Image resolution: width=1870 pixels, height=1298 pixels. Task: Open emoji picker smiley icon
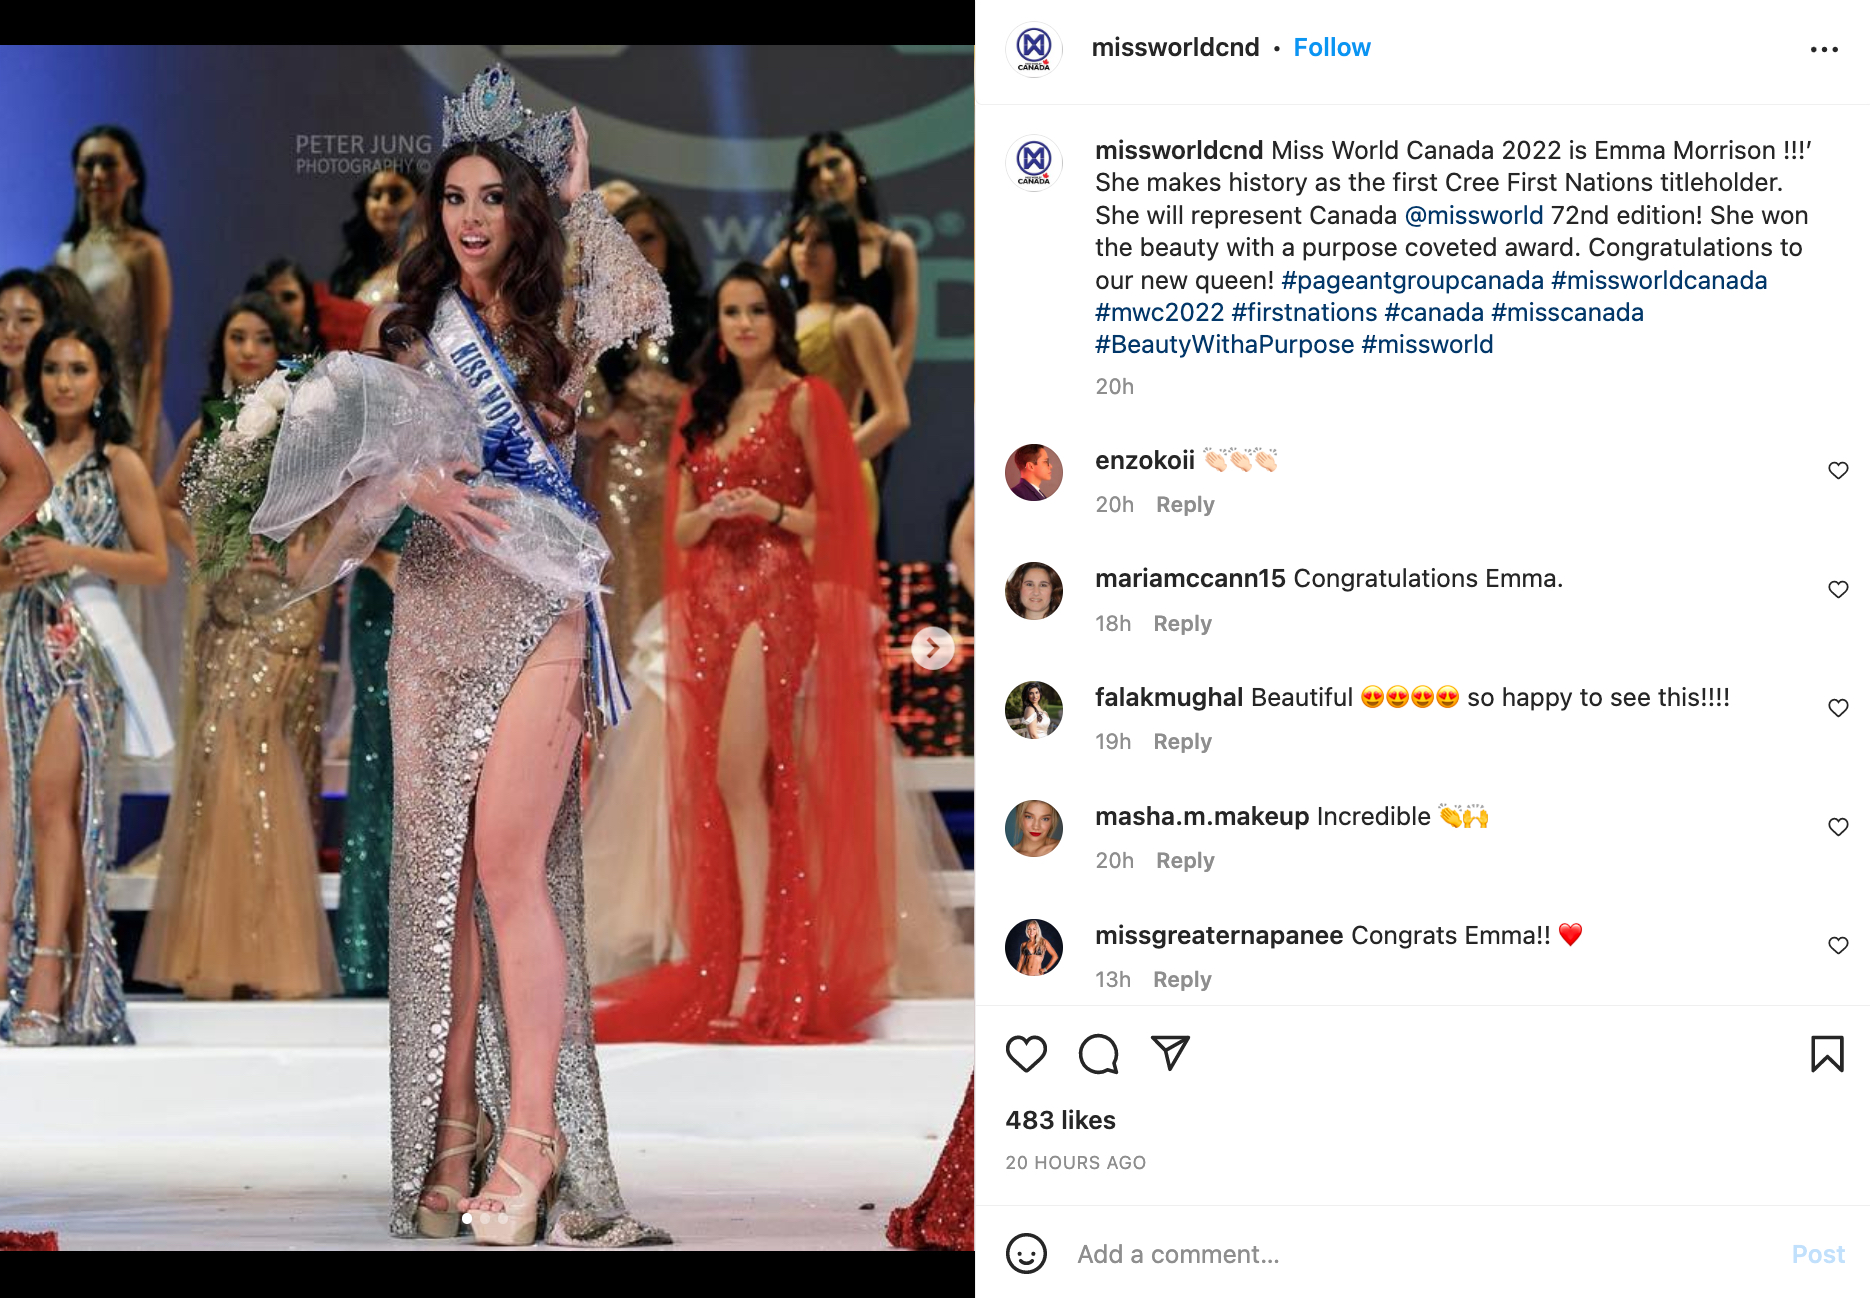1026,1254
